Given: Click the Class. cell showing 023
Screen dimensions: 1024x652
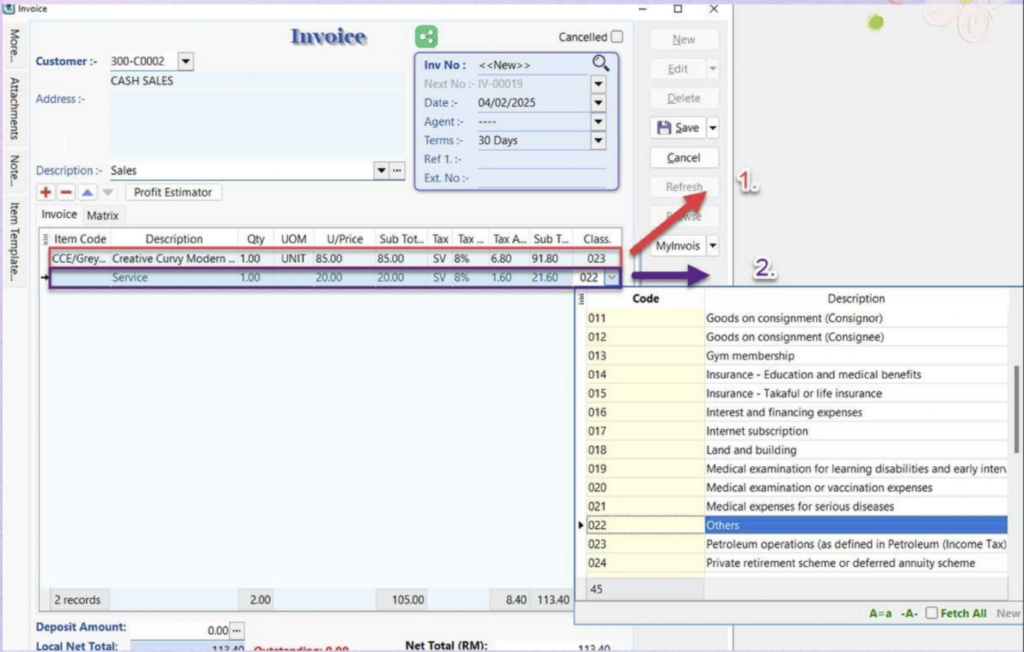Looking at the screenshot, I should tap(596, 259).
